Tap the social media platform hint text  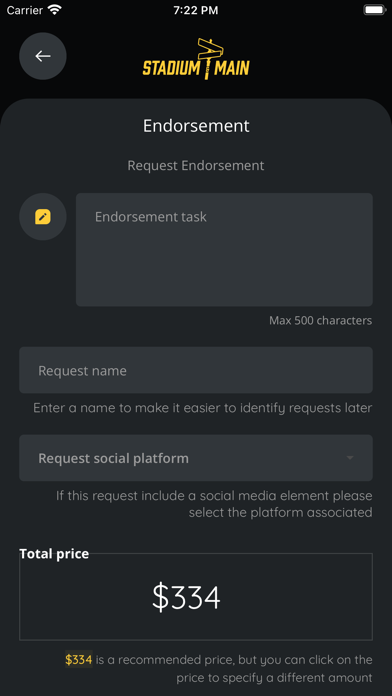pos(214,504)
